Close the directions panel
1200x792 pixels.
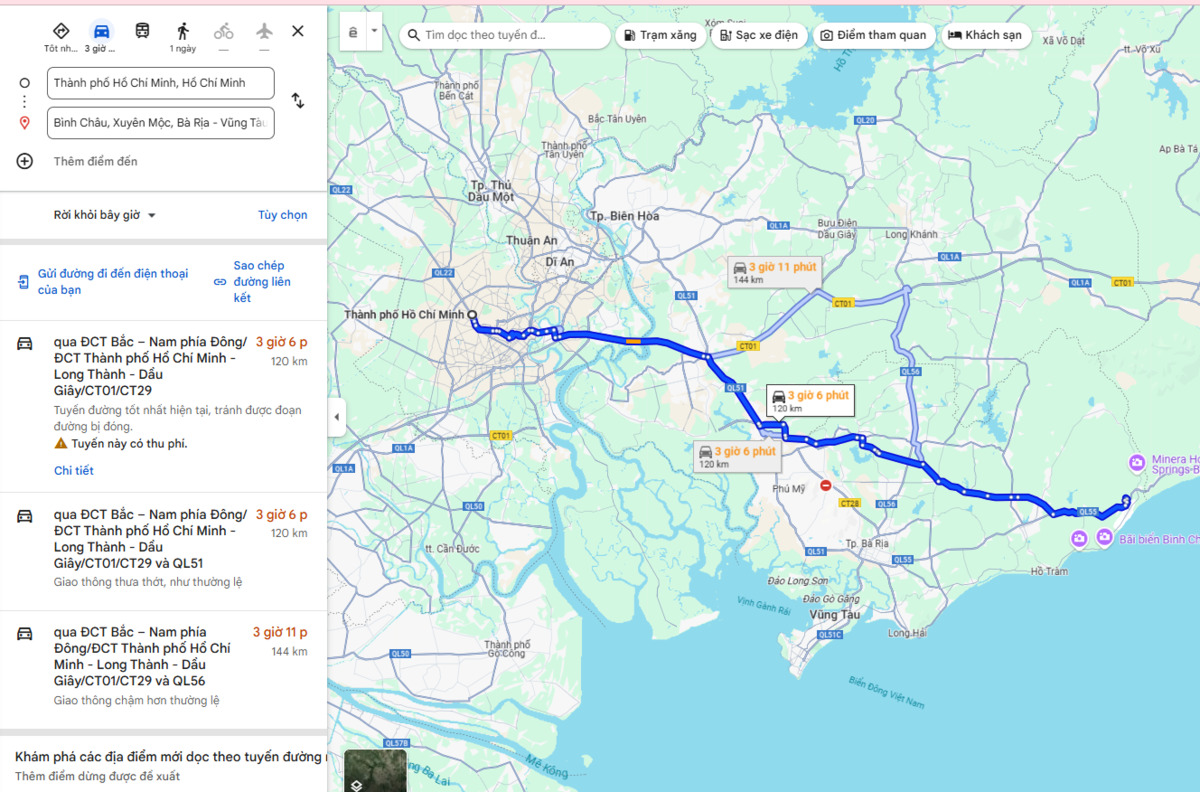point(298,31)
